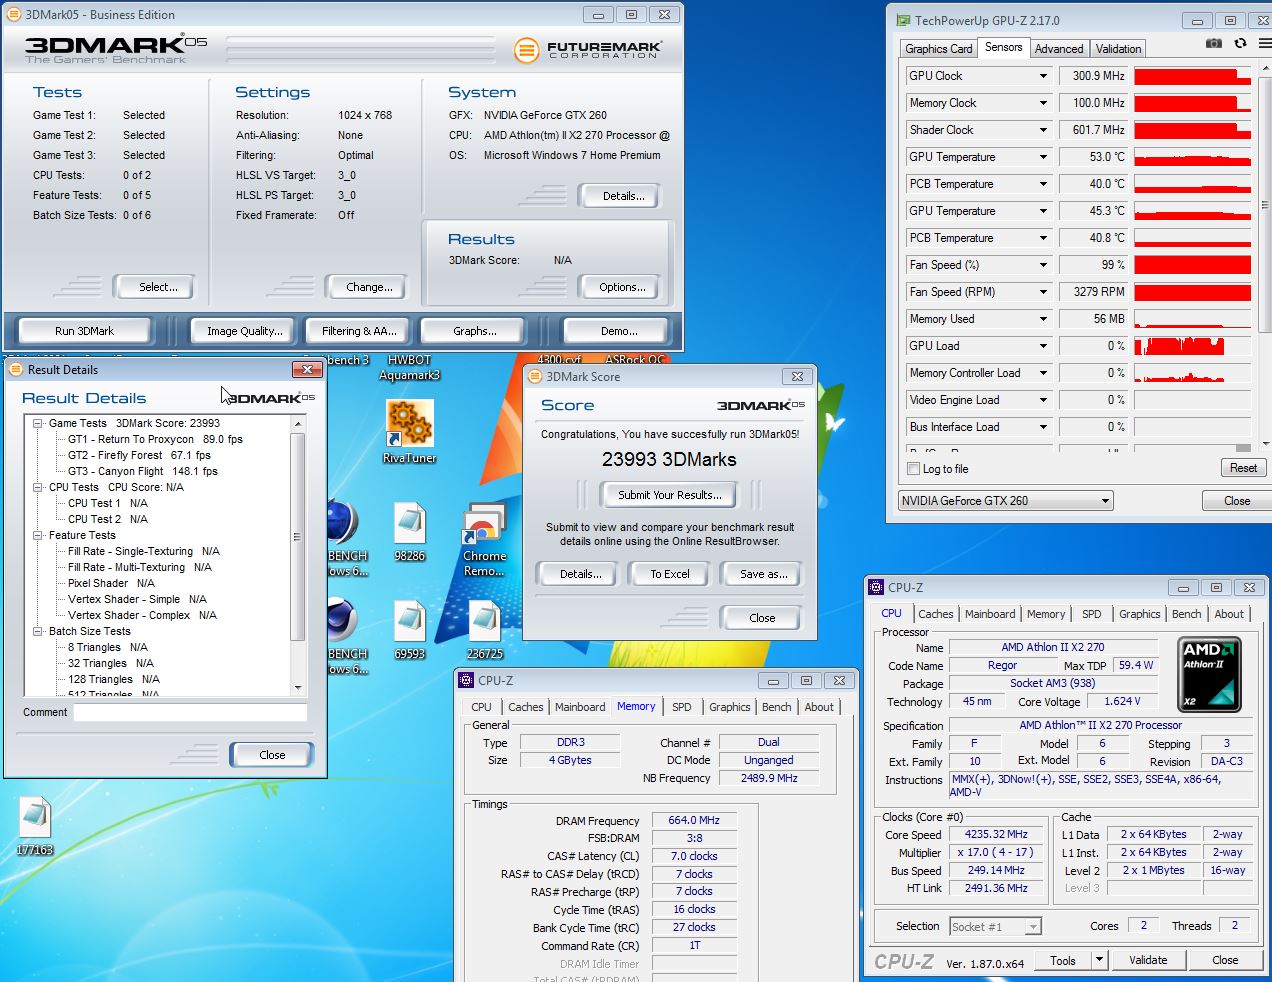Collapse the Feature Tests tree node
This screenshot has width=1272, height=982.
pyautogui.click(x=38, y=535)
